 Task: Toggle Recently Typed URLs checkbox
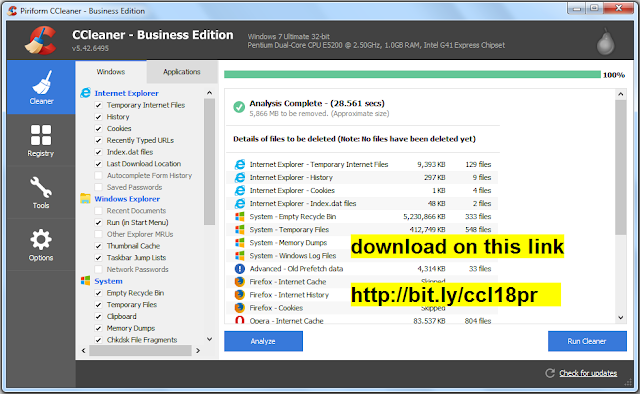click(98, 140)
